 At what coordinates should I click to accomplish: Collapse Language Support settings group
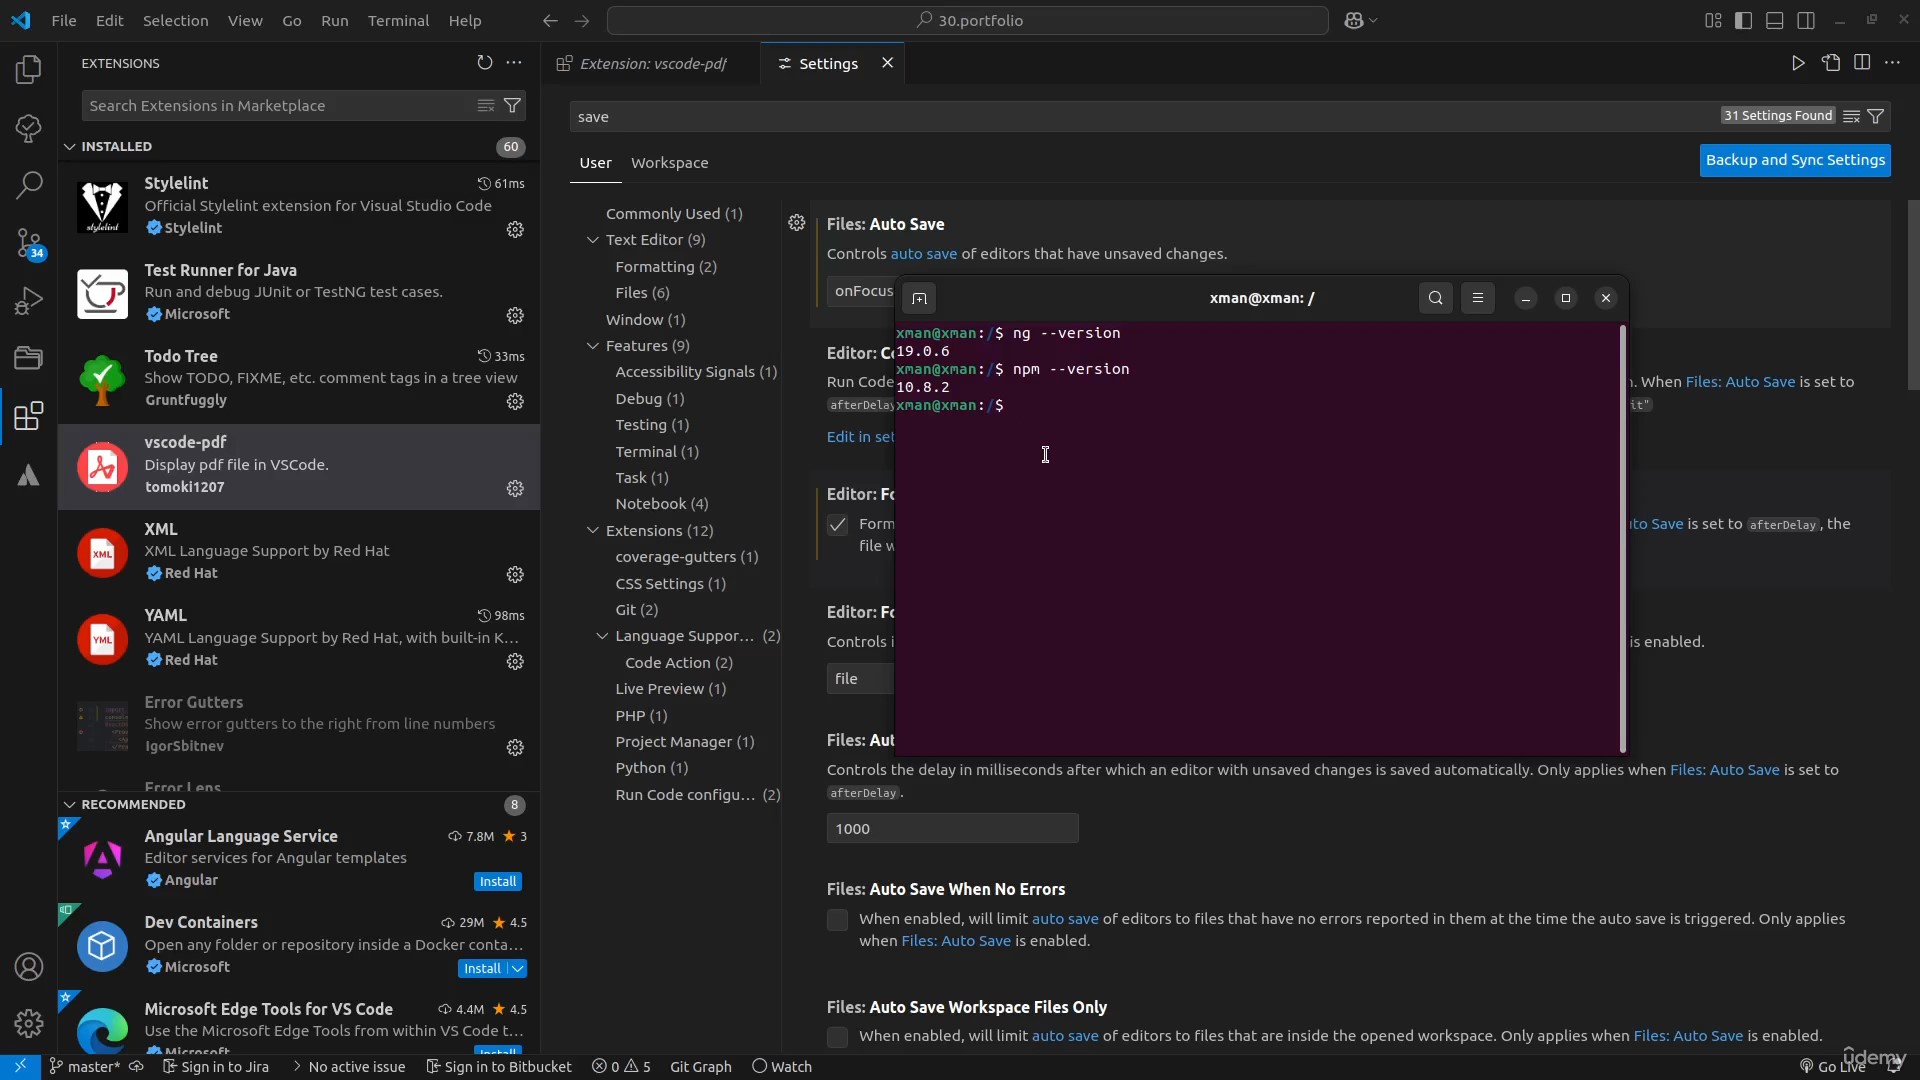pyautogui.click(x=602, y=636)
